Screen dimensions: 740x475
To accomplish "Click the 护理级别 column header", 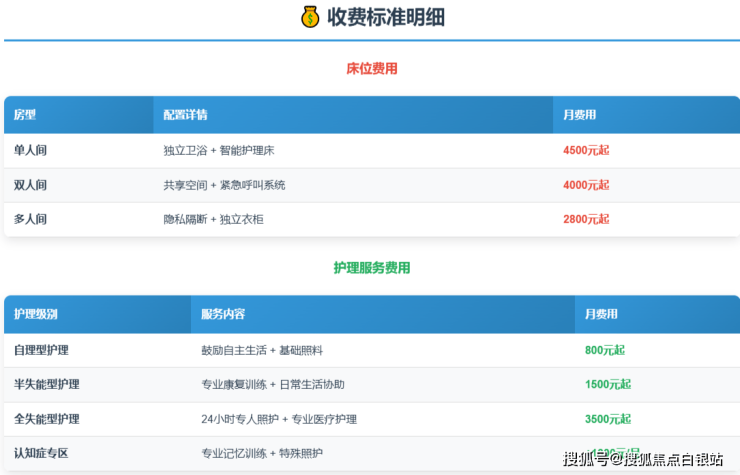I will click(x=36, y=314).
